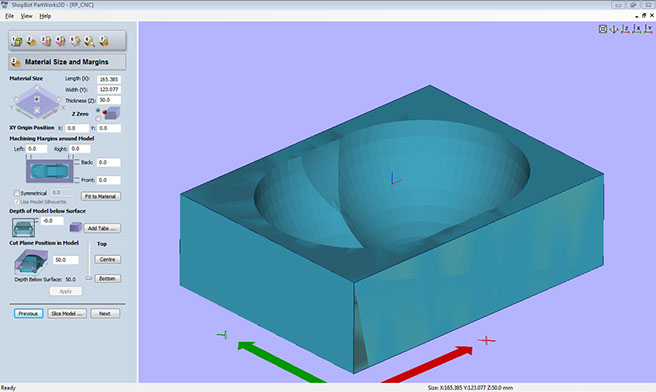Image resolution: width=656 pixels, height=392 pixels.
Task: Restore the inner document window
Action: [x=644, y=15]
